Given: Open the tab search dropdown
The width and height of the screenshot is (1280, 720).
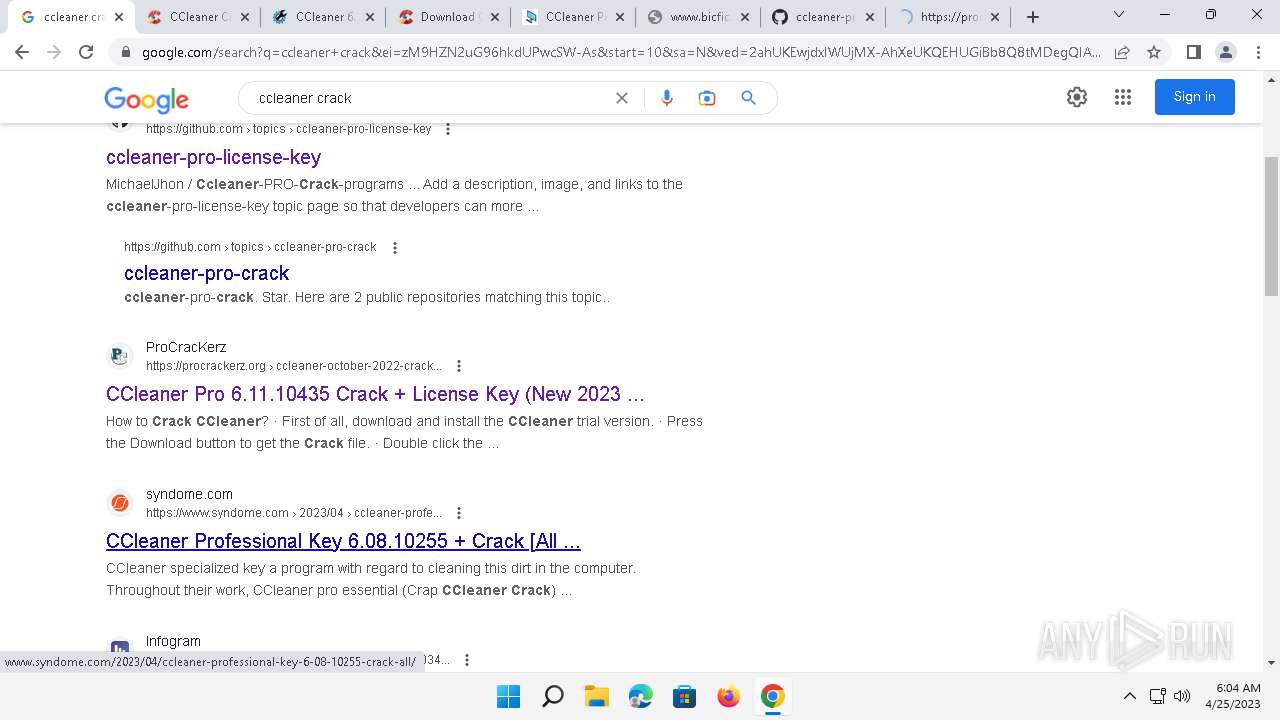Looking at the screenshot, I should coord(1119,15).
